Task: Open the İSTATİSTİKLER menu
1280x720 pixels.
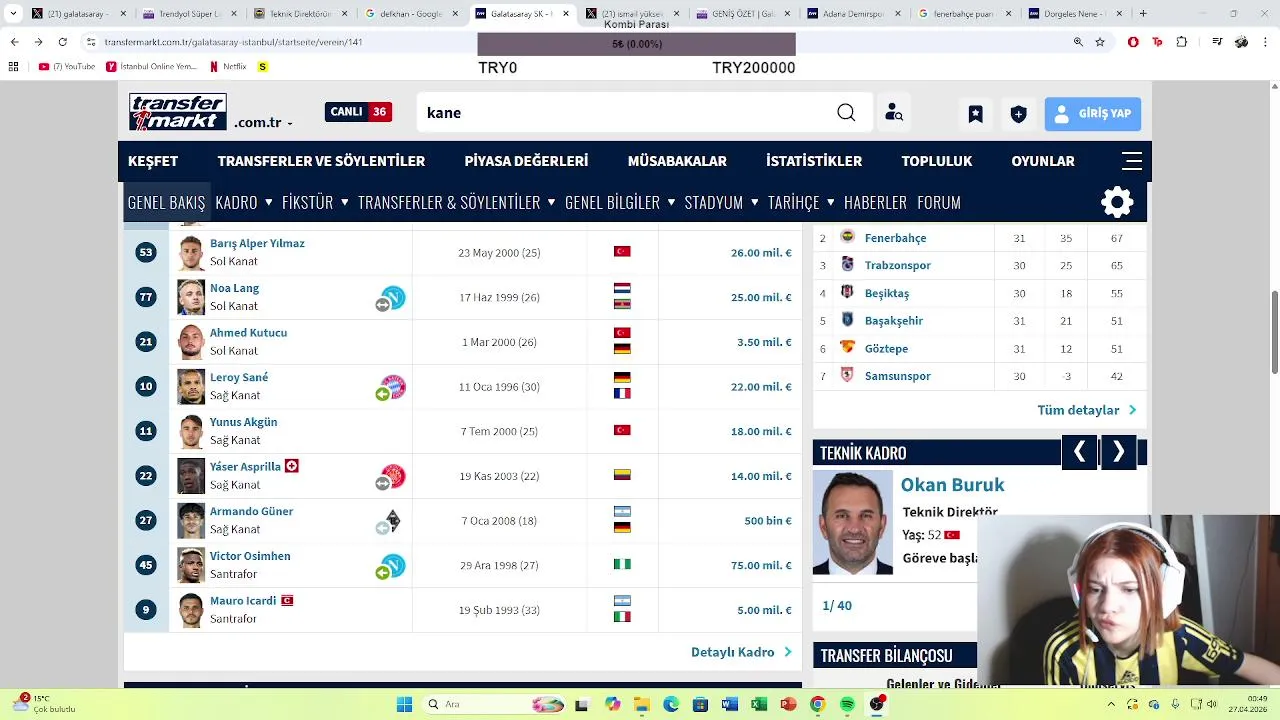Action: point(814,161)
